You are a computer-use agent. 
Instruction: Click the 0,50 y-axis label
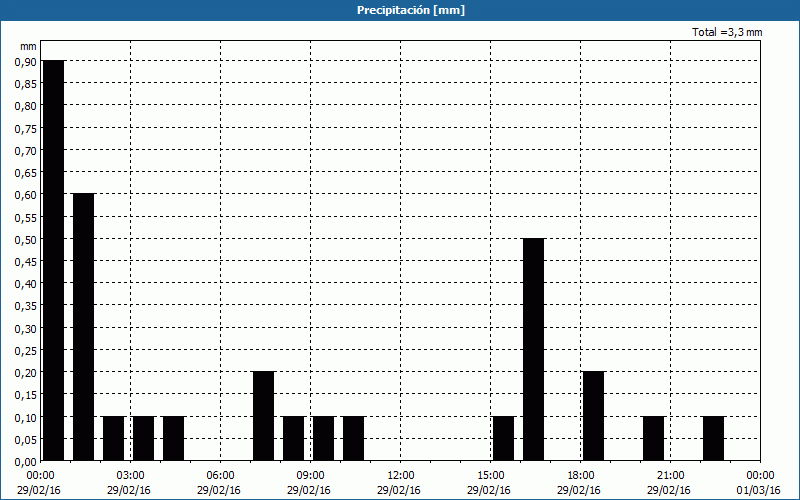click(26, 239)
